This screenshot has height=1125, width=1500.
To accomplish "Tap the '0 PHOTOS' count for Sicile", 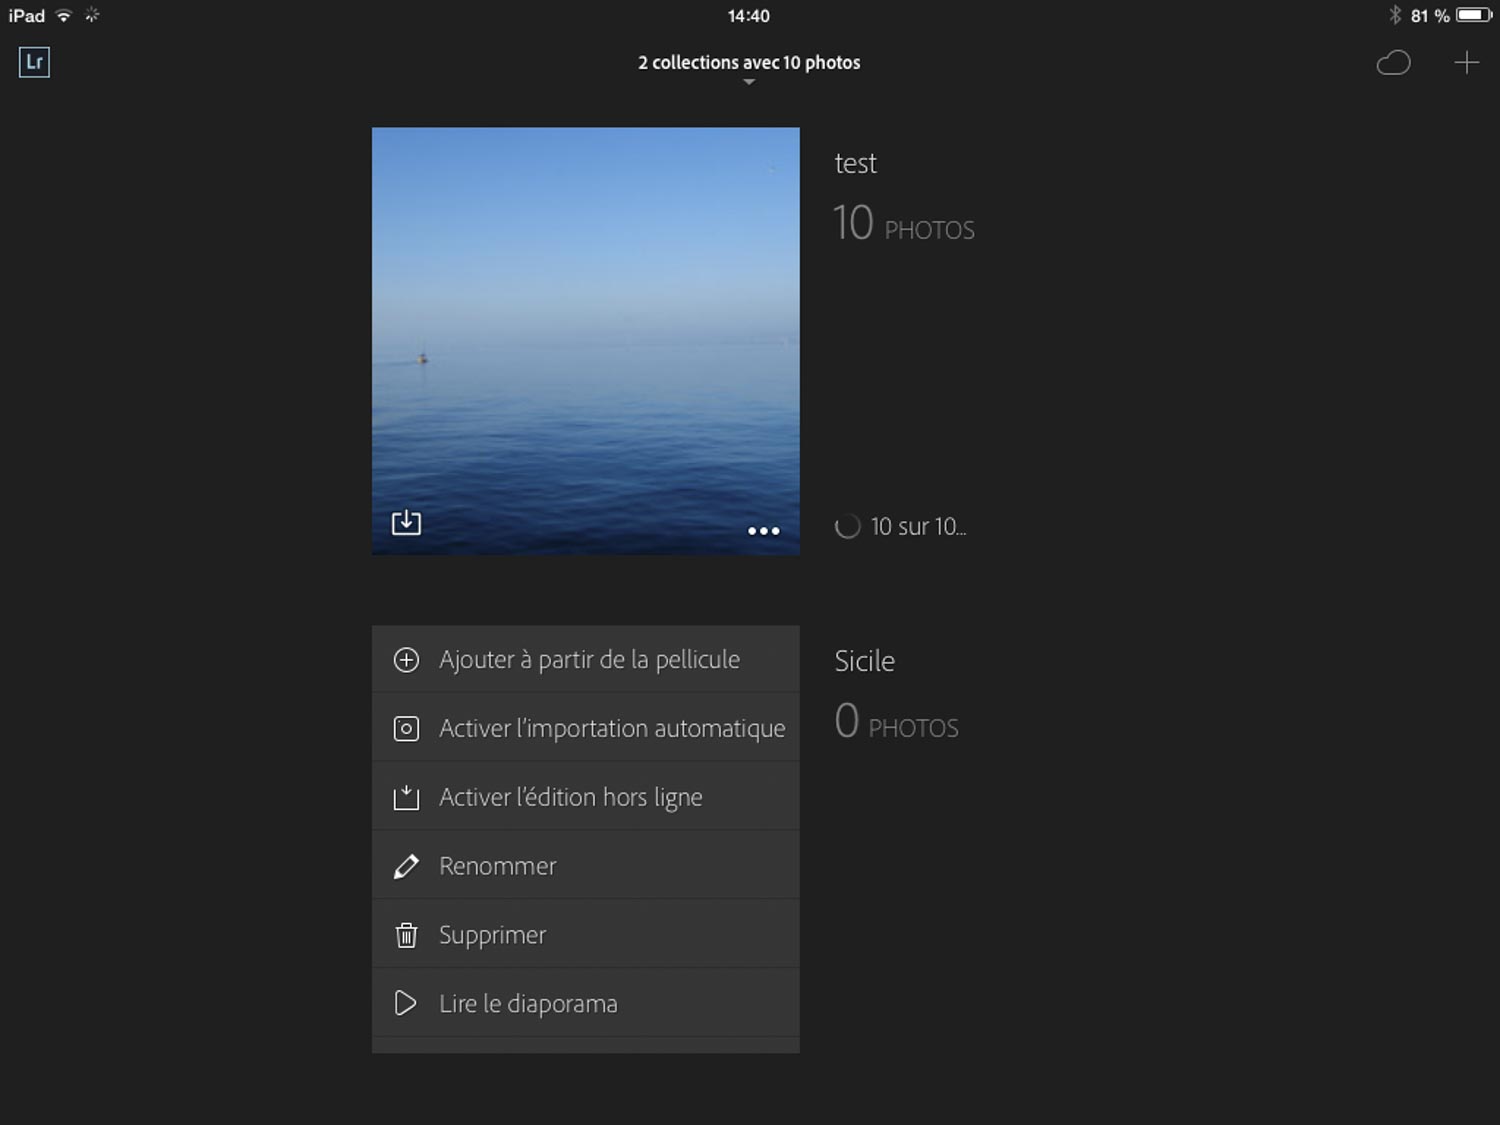I will pyautogui.click(x=897, y=721).
